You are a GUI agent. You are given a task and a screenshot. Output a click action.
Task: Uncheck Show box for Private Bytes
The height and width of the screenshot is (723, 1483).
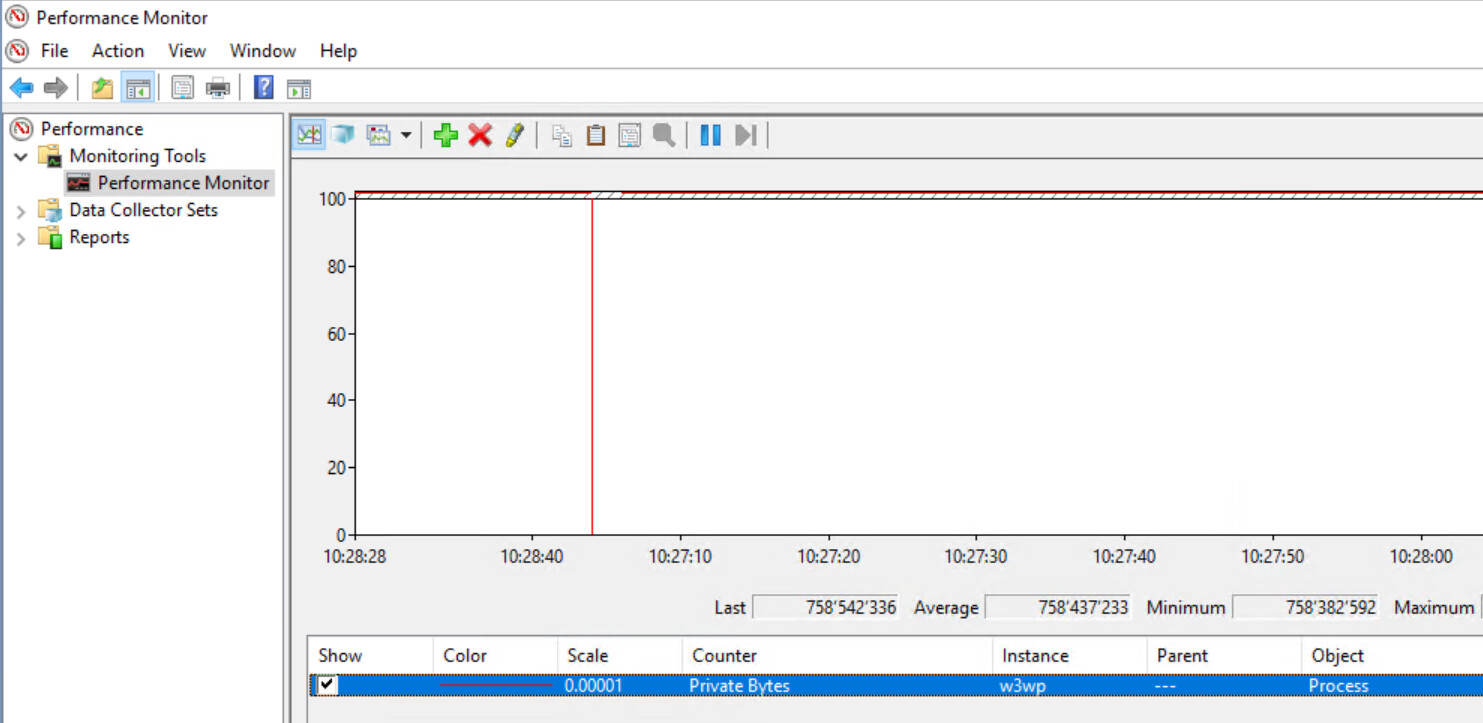point(327,686)
